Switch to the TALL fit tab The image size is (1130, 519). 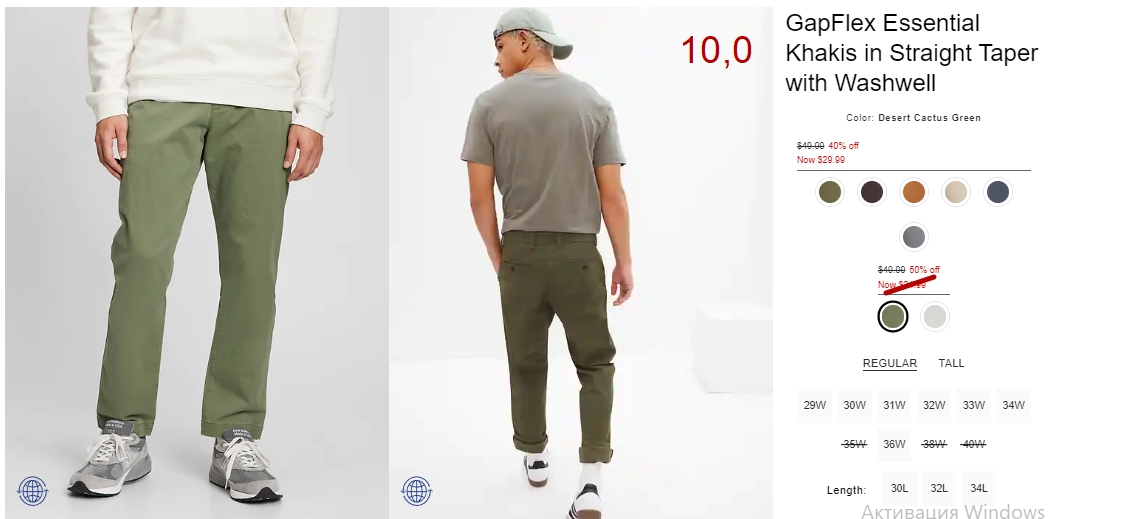pos(951,363)
